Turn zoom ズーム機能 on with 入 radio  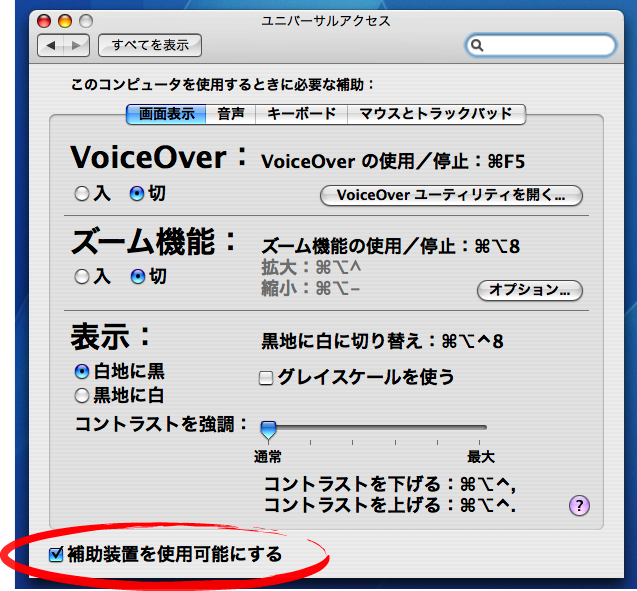click(x=82, y=277)
